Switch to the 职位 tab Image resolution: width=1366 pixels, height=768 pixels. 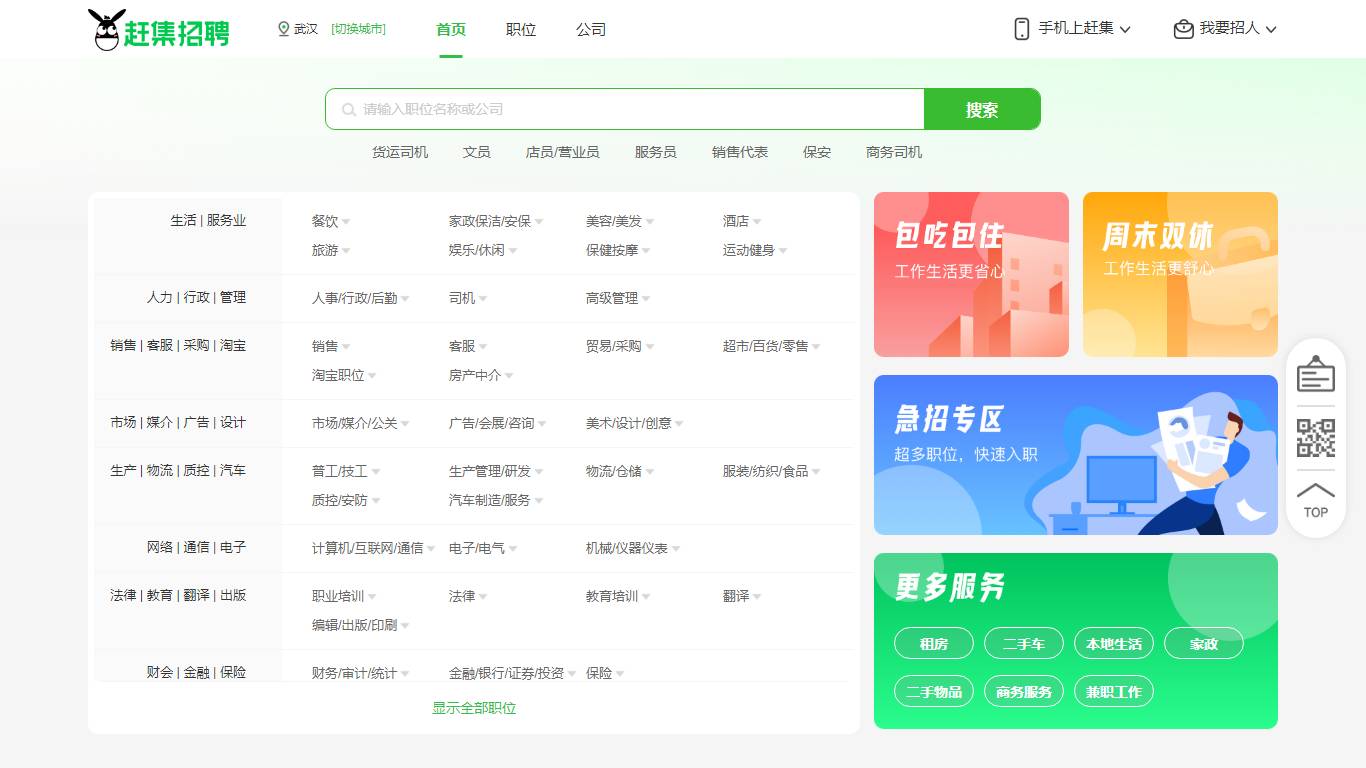(520, 29)
